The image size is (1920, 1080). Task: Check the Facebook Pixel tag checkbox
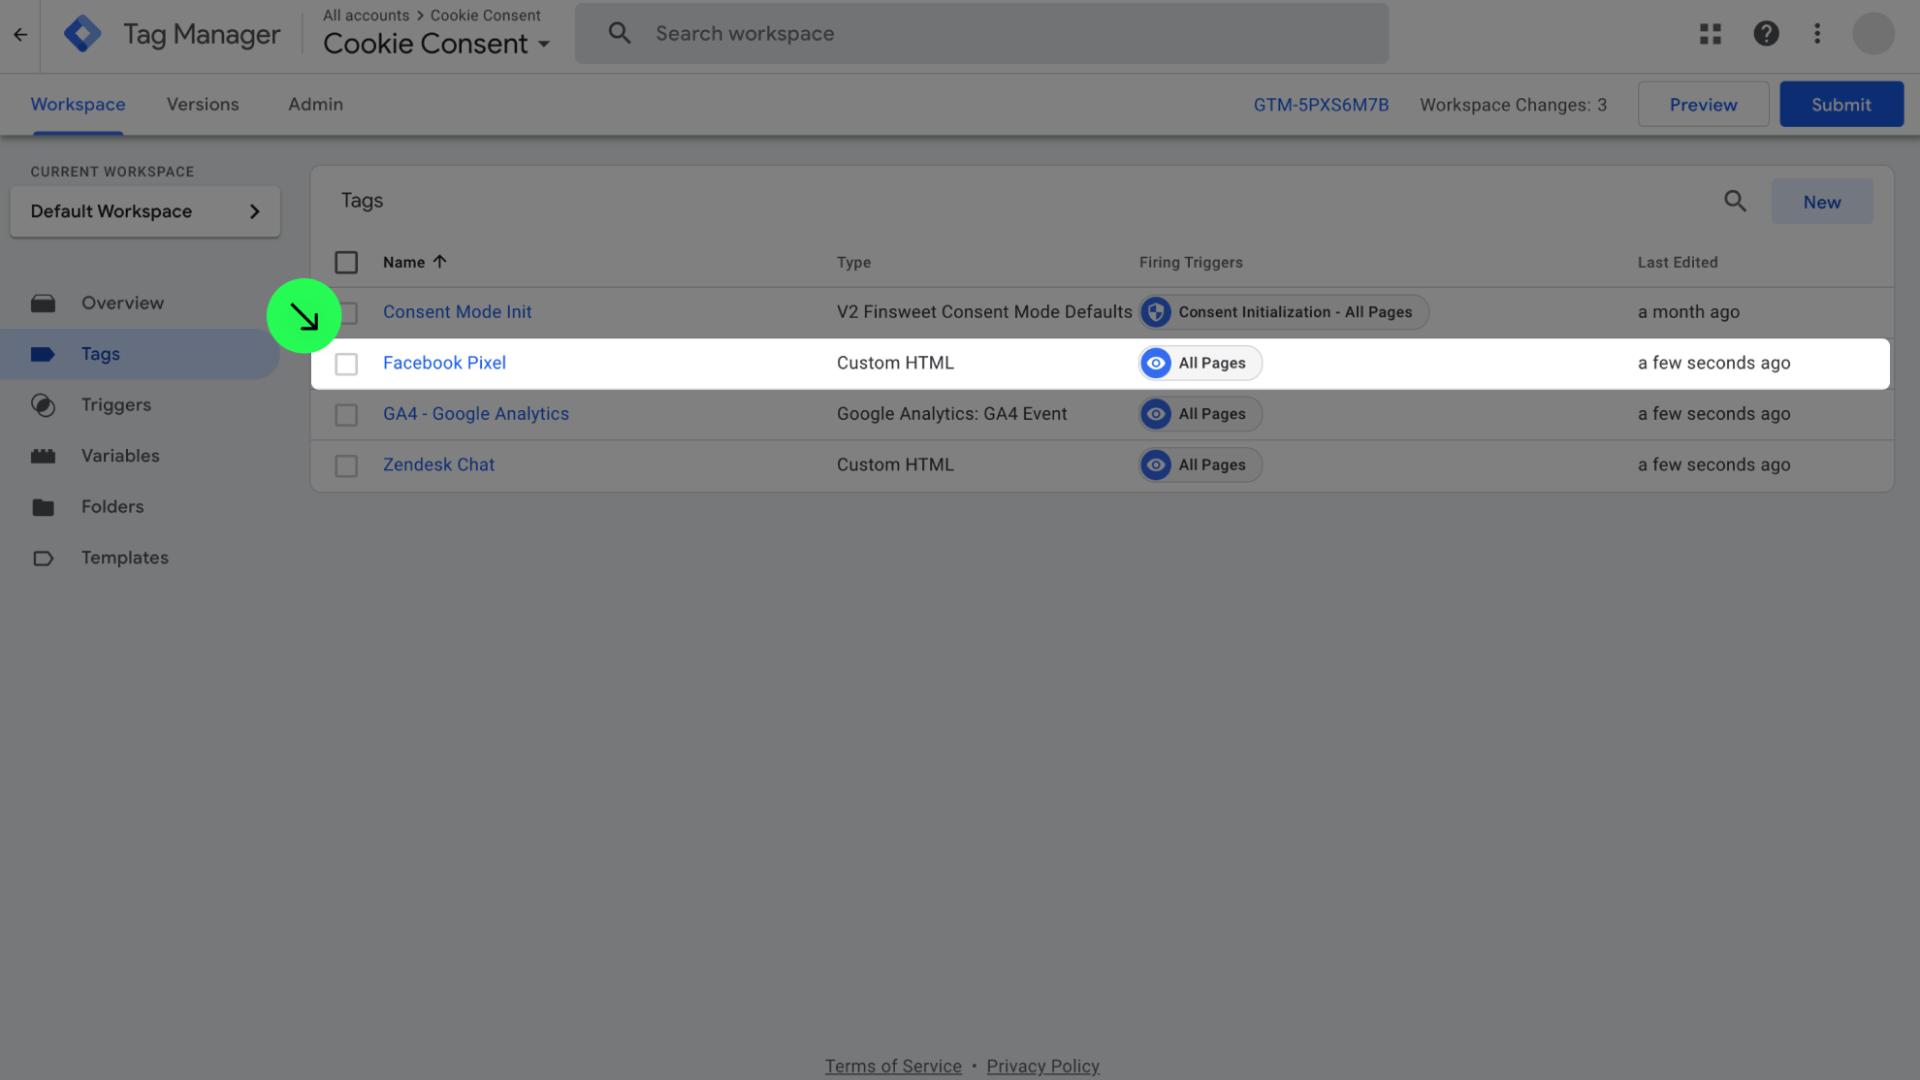point(346,364)
